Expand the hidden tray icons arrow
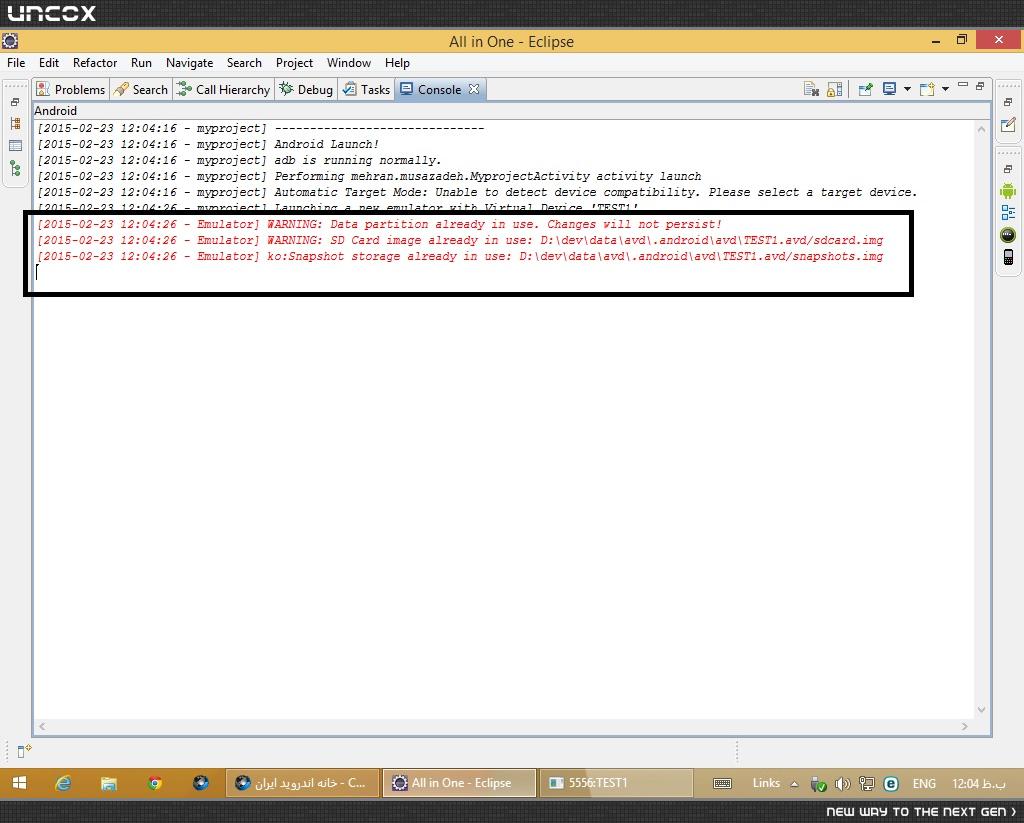The height and width of the screenshot is (823, 1024). [794, 783]
